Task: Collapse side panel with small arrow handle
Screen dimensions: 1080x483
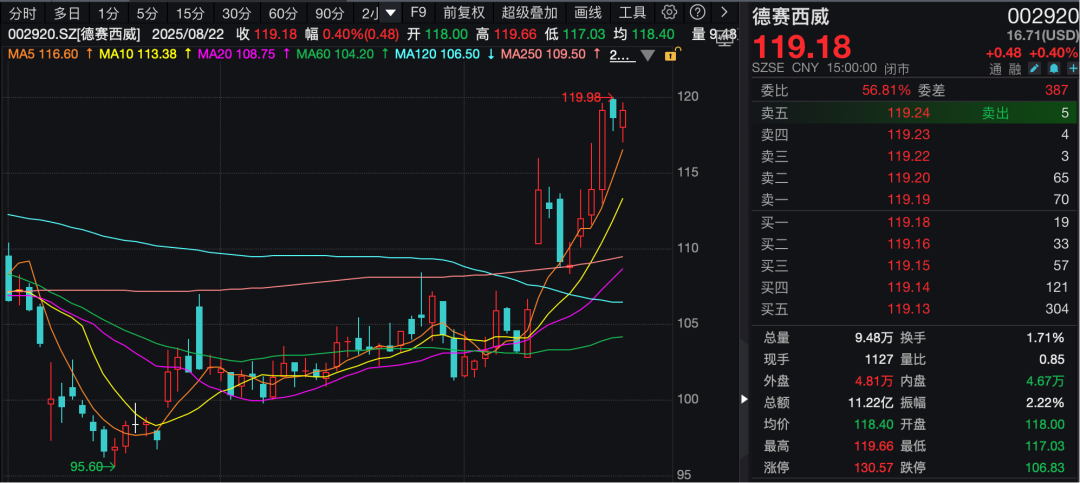Action: (743, 399)
